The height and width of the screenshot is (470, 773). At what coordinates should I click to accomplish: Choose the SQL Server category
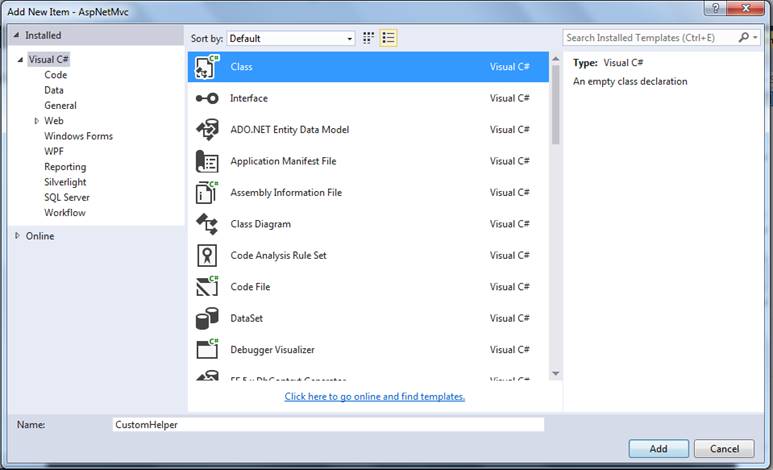pyautogui.click(x=67, y=197)
